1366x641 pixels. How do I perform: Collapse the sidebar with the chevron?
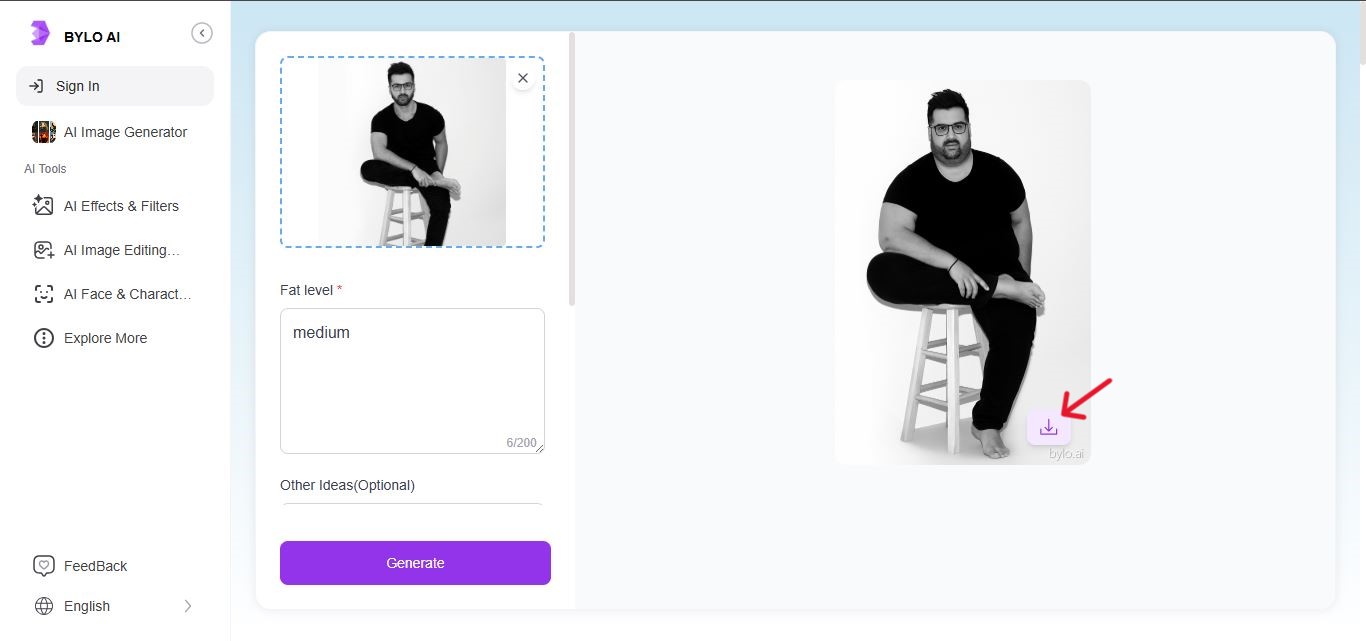coord(202,32)
